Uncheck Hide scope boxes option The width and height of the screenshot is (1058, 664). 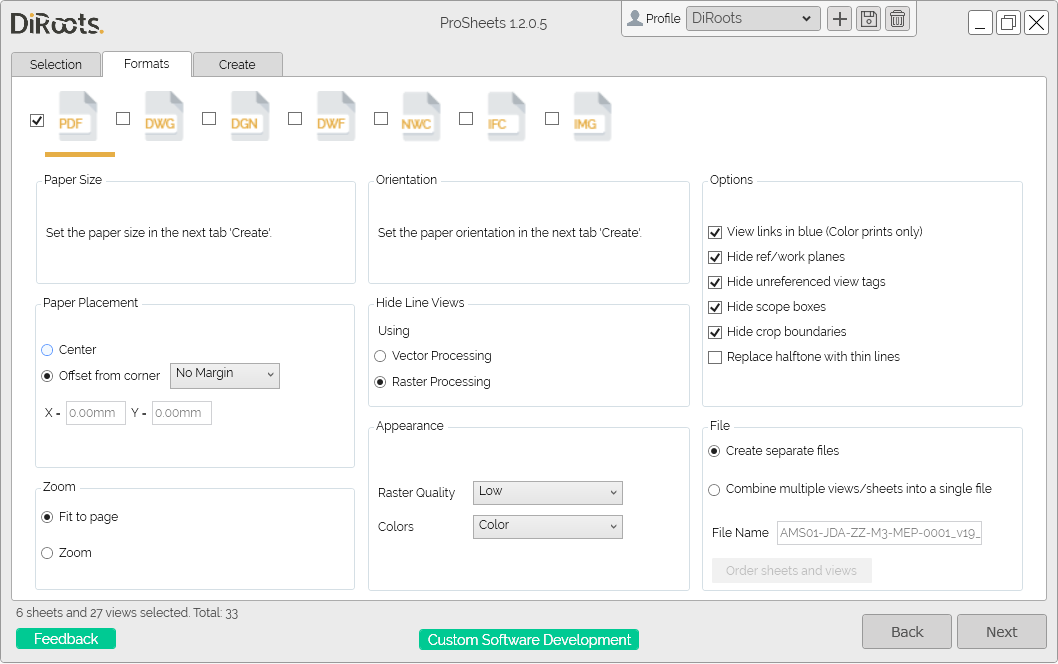coord(715,307)
